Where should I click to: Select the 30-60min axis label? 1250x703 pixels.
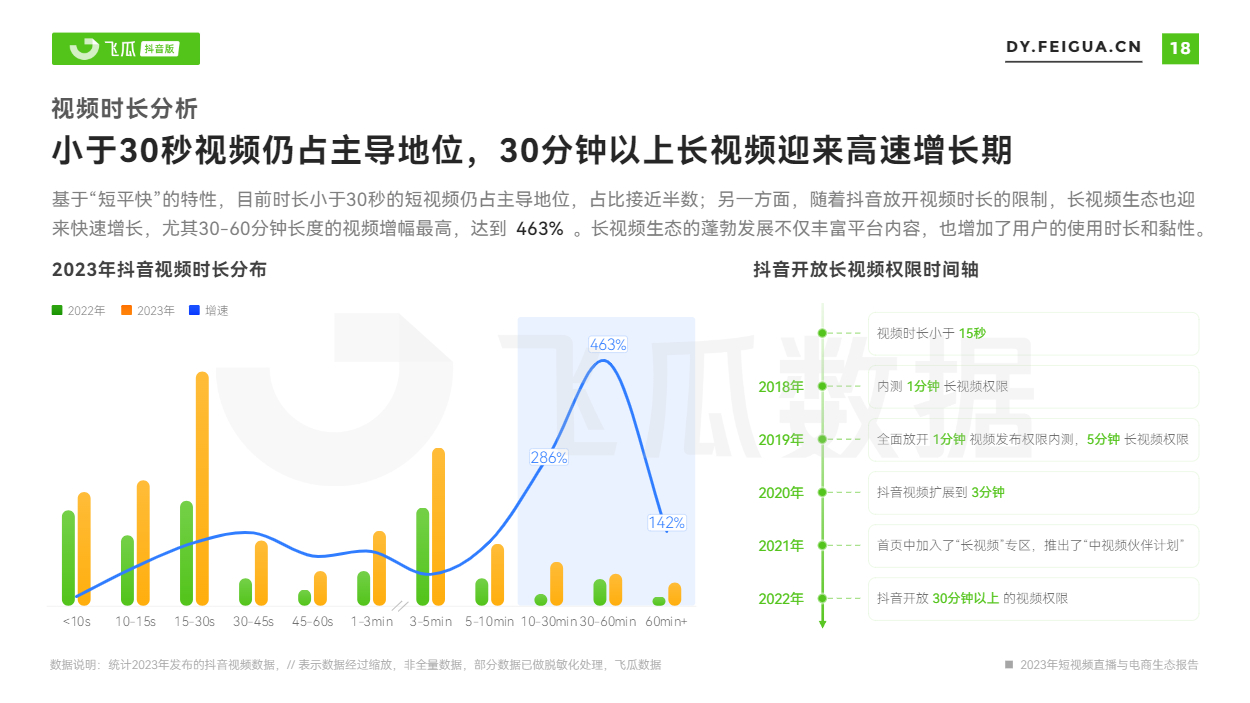pyautogui.click(x=608, y=621)
